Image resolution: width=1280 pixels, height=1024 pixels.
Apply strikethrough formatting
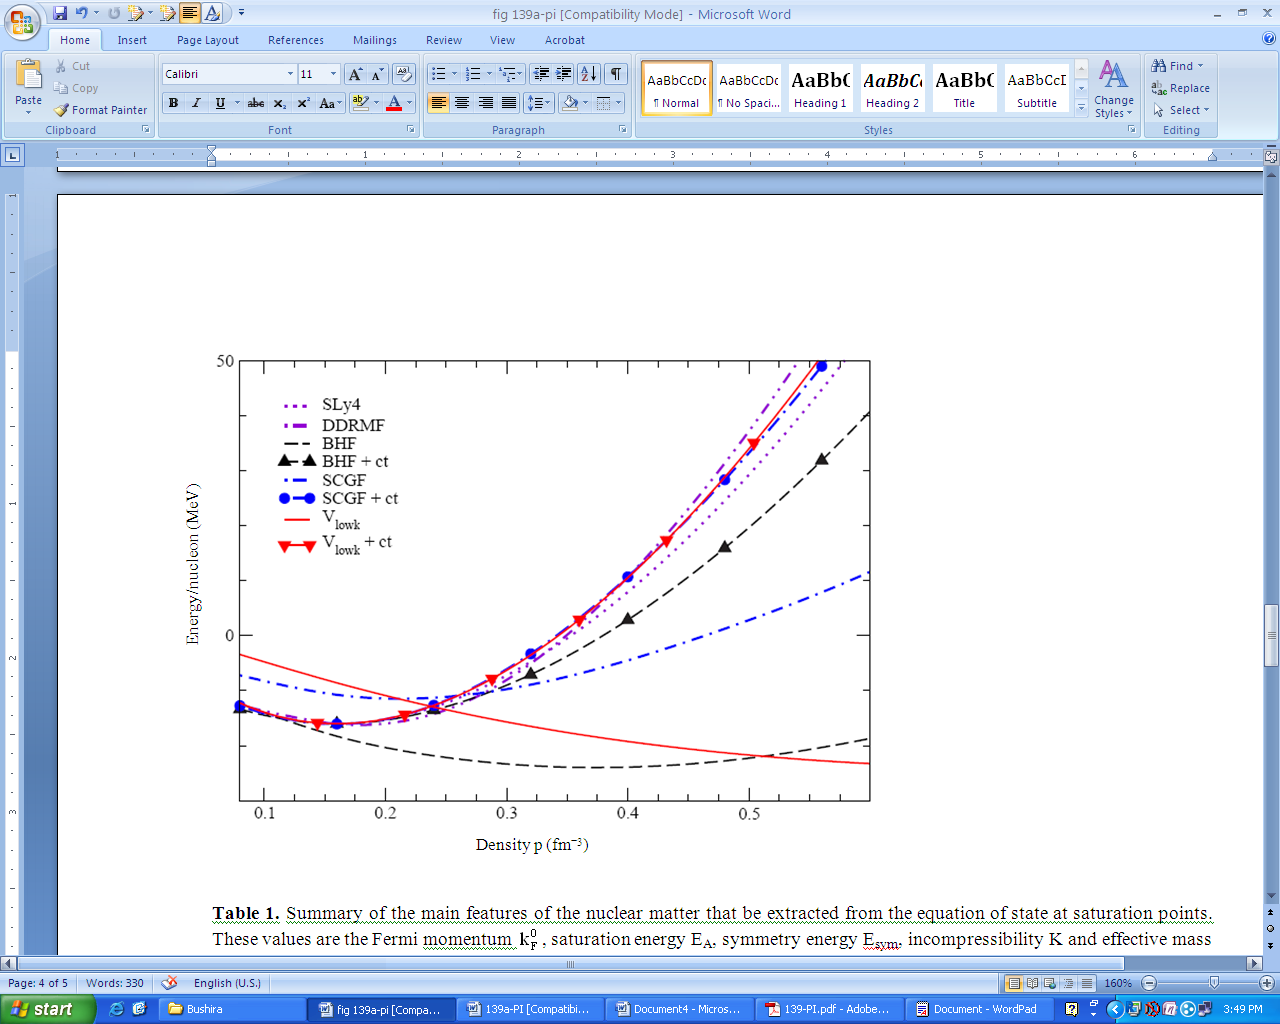(x=256, y=103)
